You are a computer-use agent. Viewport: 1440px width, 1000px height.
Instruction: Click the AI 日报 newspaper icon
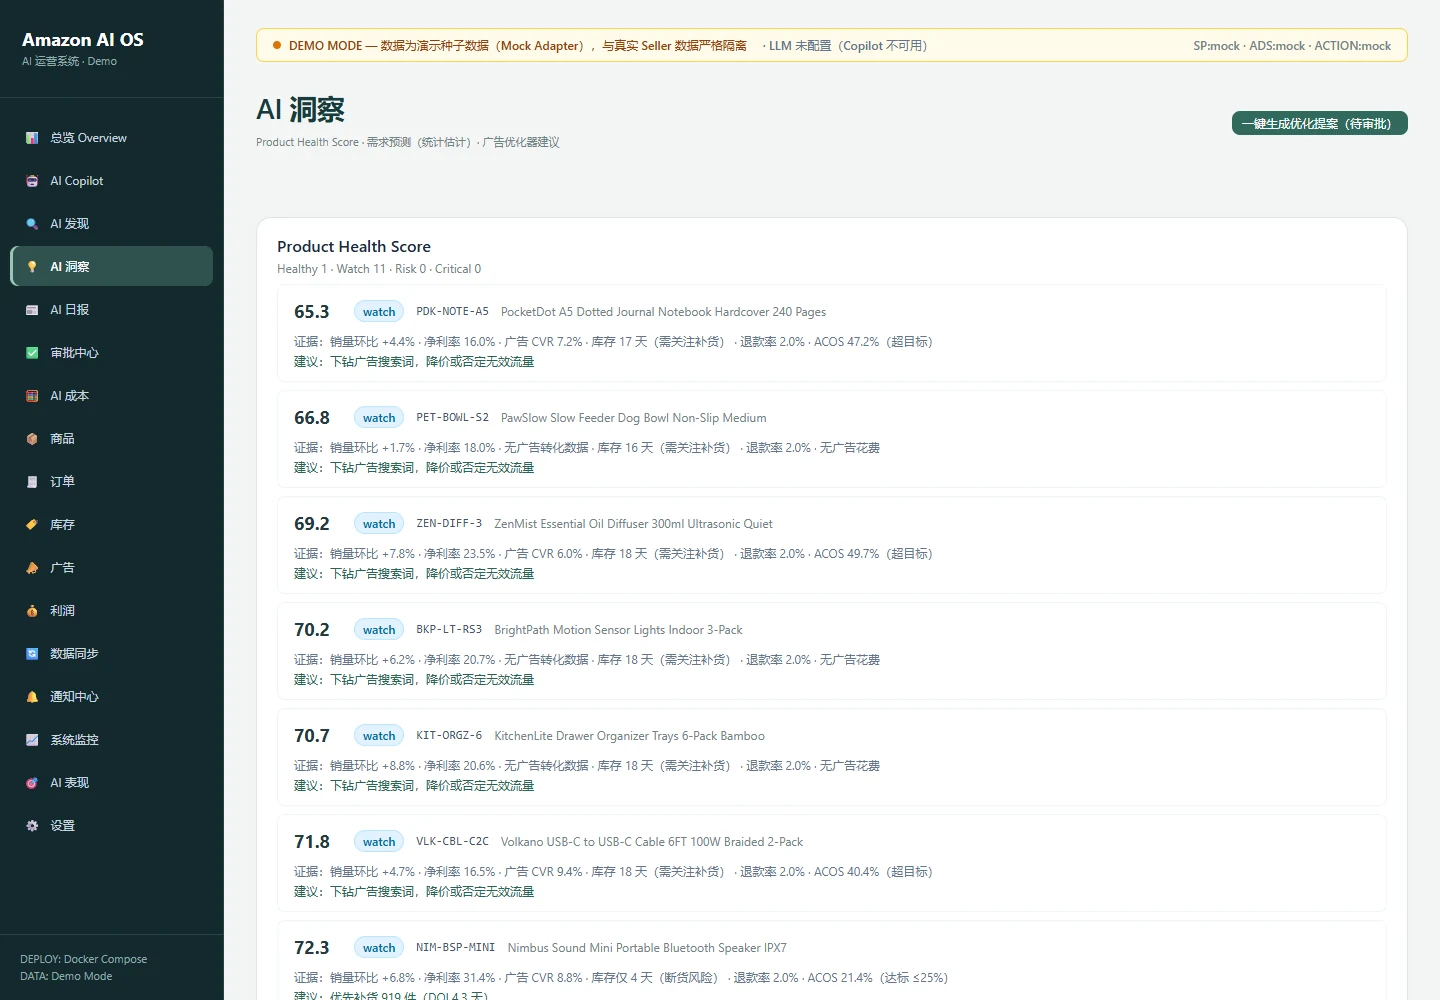point(32,310)
